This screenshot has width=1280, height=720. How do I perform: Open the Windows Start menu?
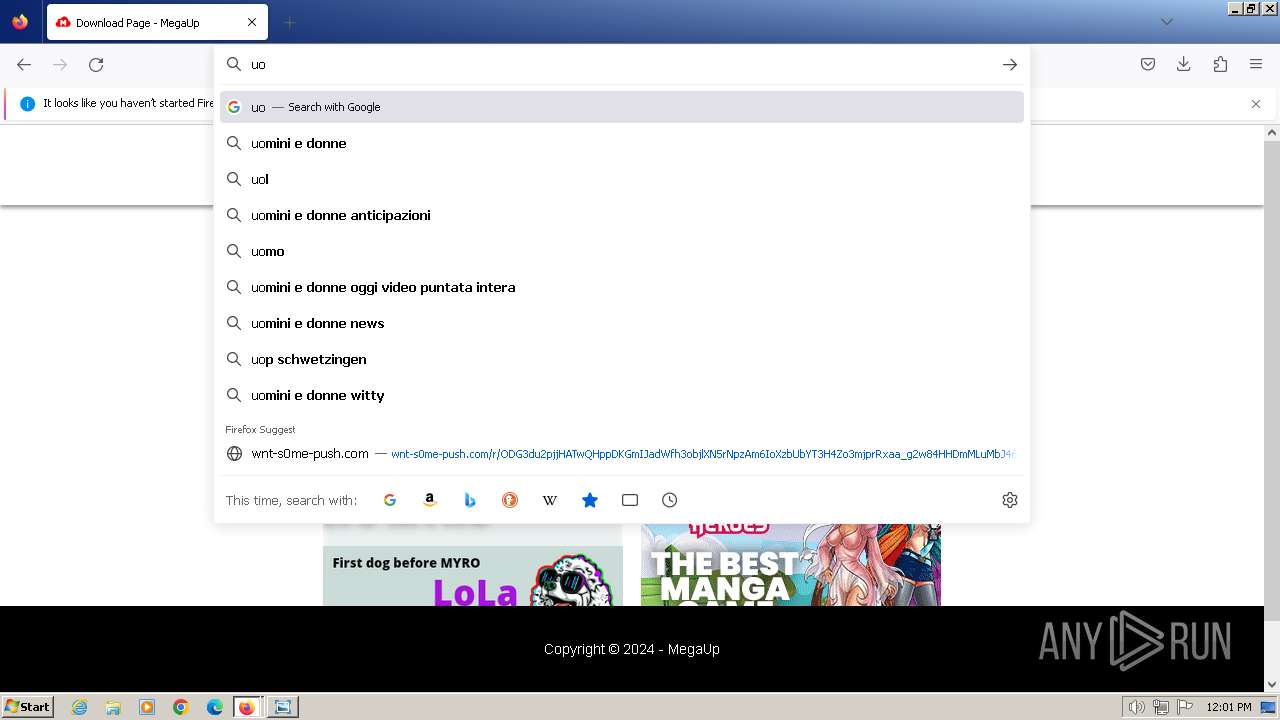point(28,706)
